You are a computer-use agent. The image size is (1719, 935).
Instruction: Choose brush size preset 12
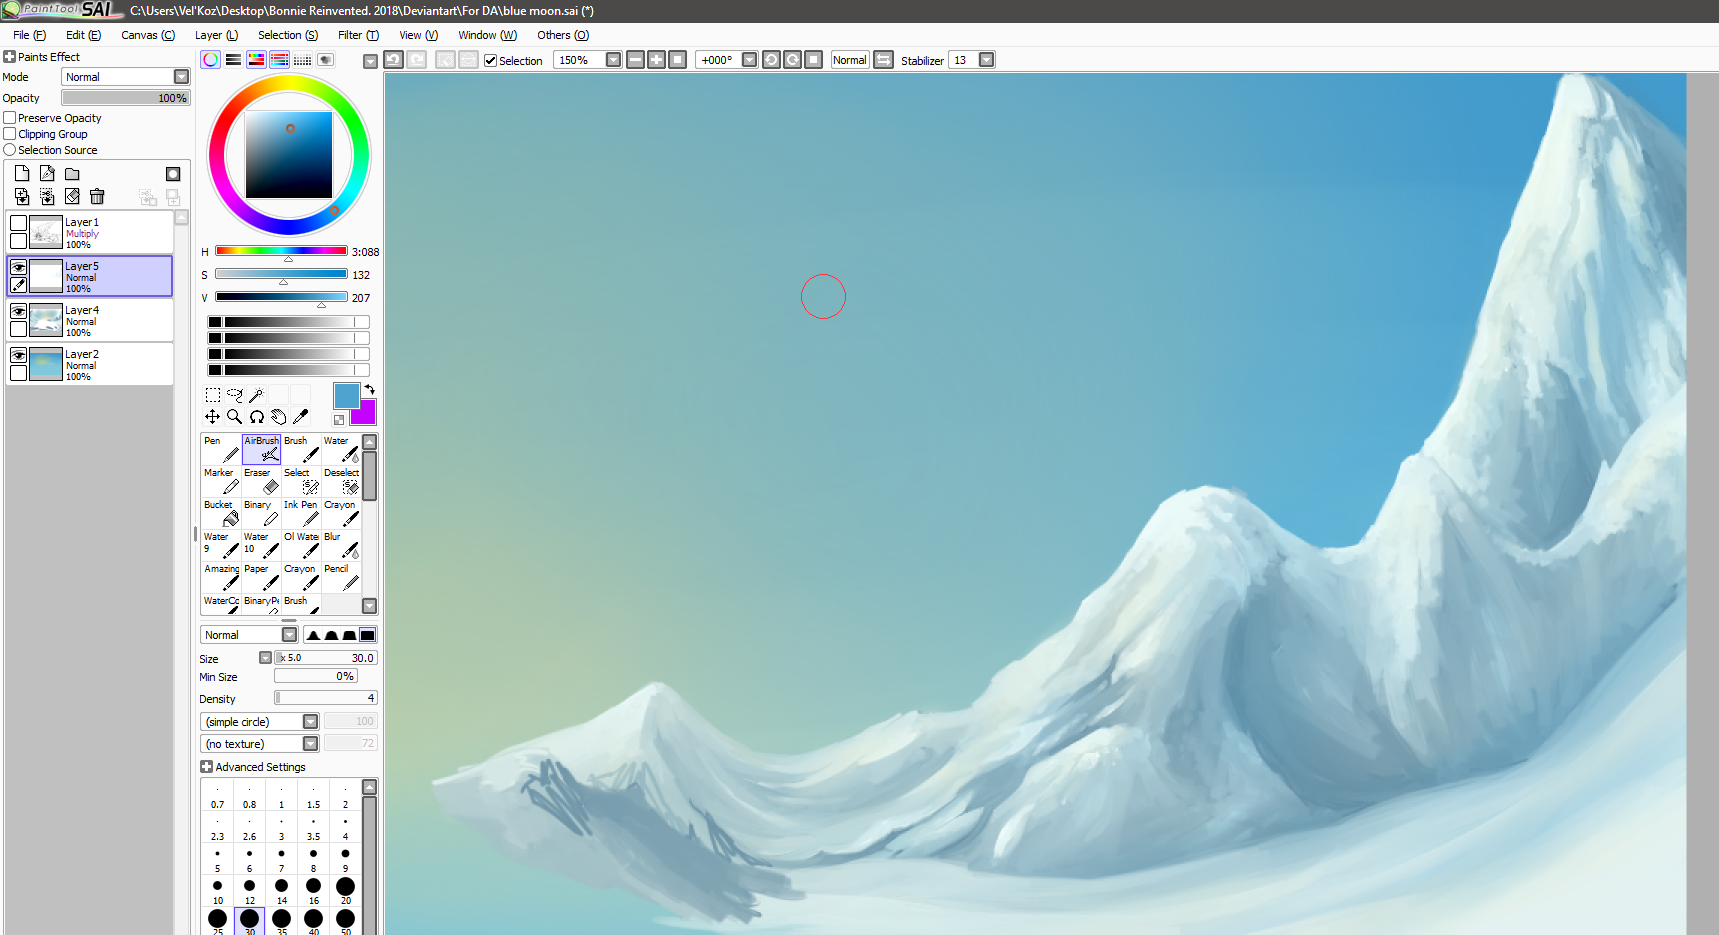click(x=249, y=890)
